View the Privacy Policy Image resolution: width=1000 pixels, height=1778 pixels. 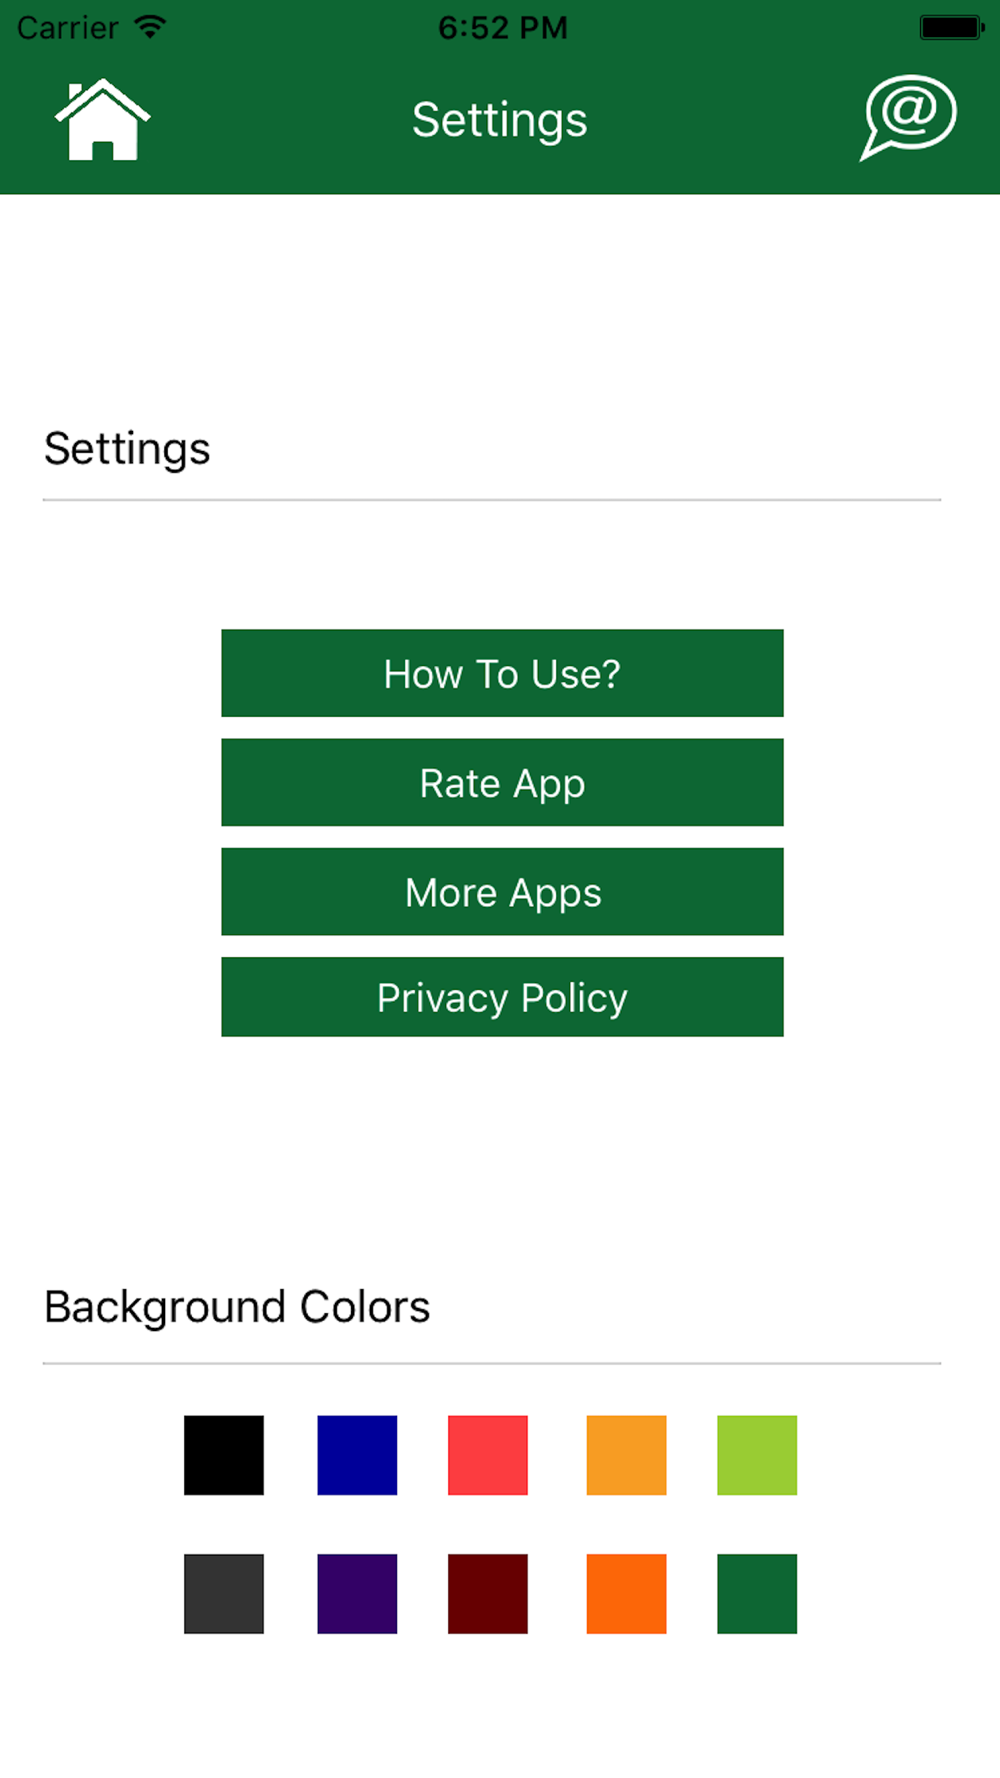click(x=502, y=997)
